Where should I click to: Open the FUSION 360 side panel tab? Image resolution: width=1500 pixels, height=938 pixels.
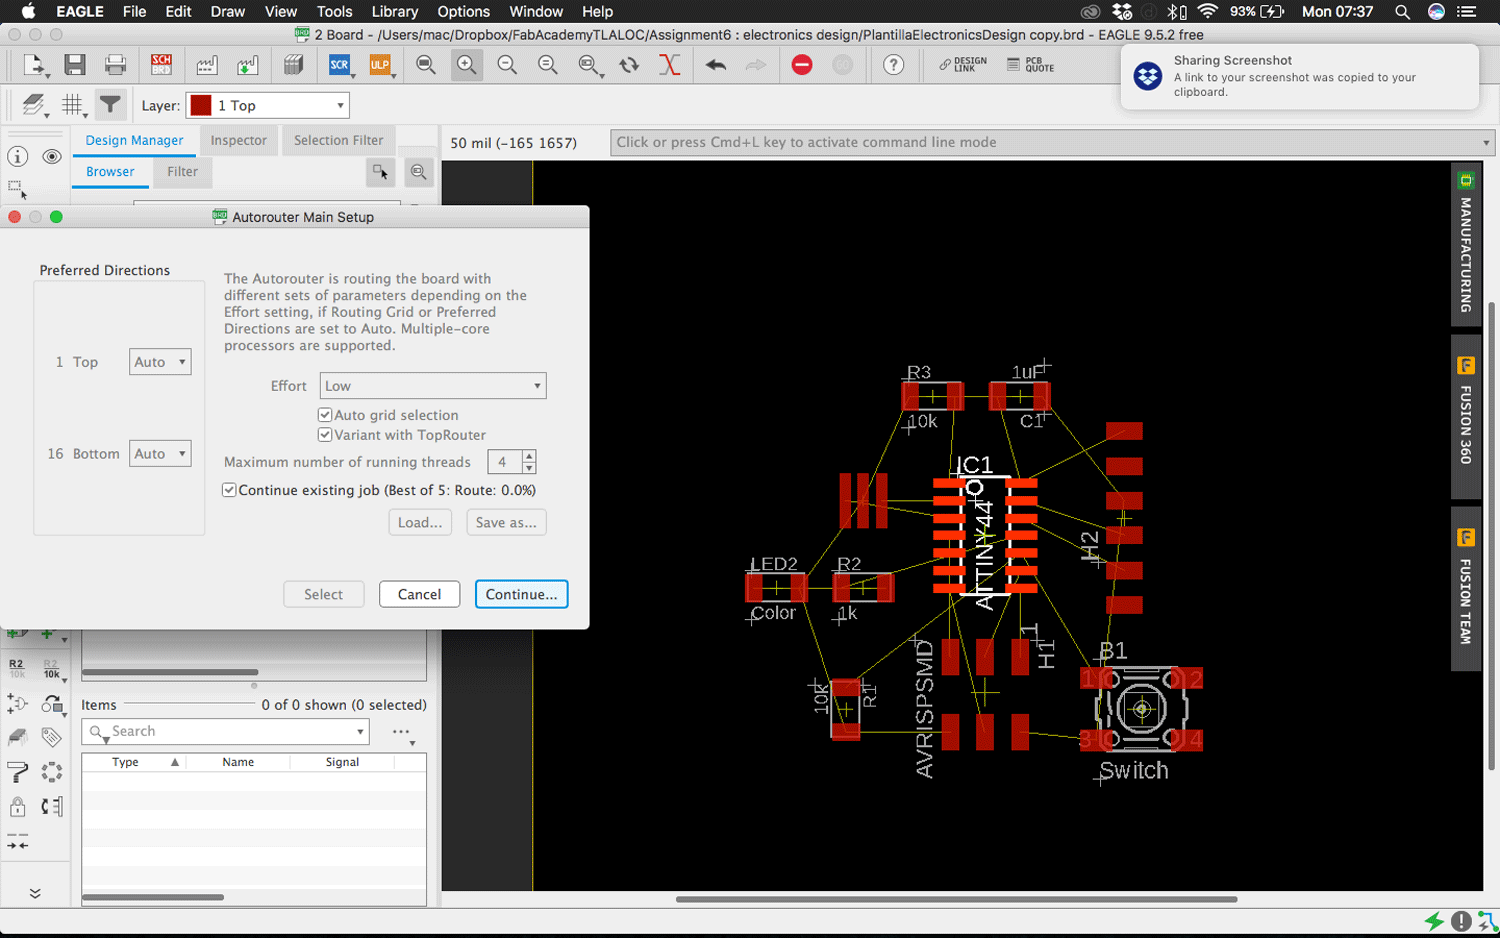pyautogui.click(x=1466, y=416)
